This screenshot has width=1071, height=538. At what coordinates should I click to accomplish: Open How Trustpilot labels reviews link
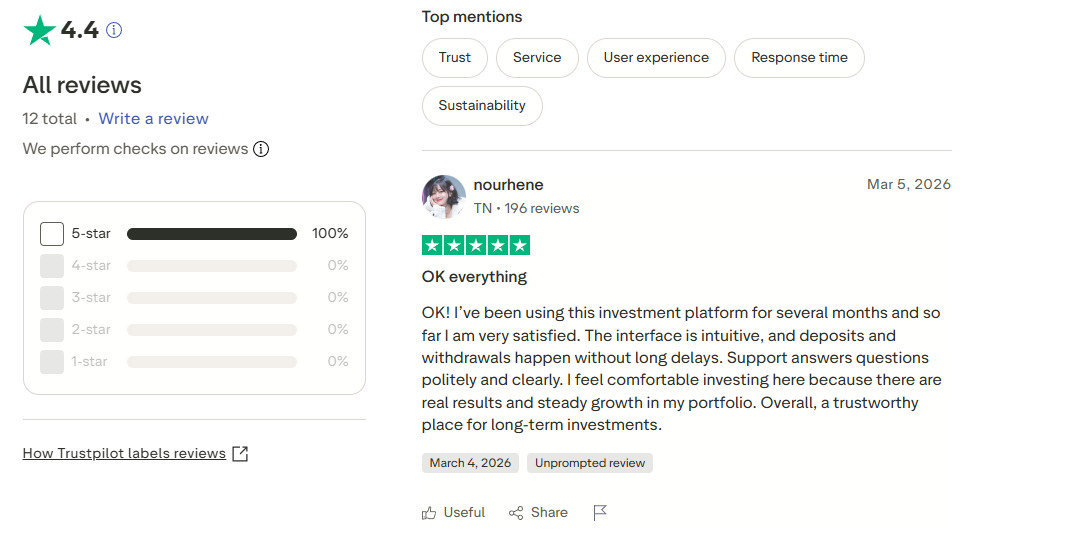point(124,453)
